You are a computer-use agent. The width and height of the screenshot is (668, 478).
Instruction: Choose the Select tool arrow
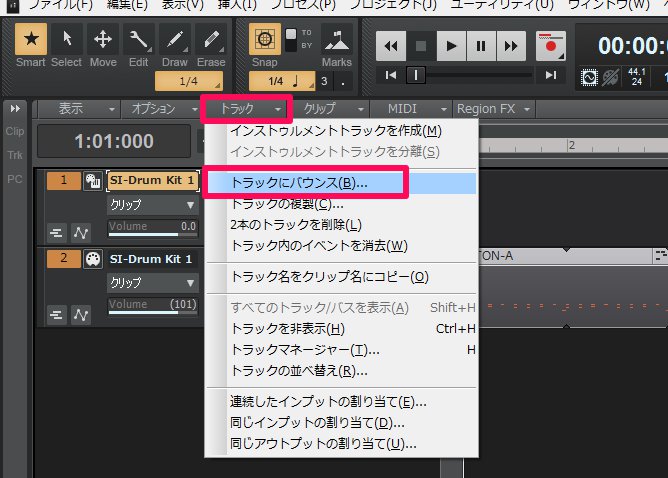tap(66, 39)
